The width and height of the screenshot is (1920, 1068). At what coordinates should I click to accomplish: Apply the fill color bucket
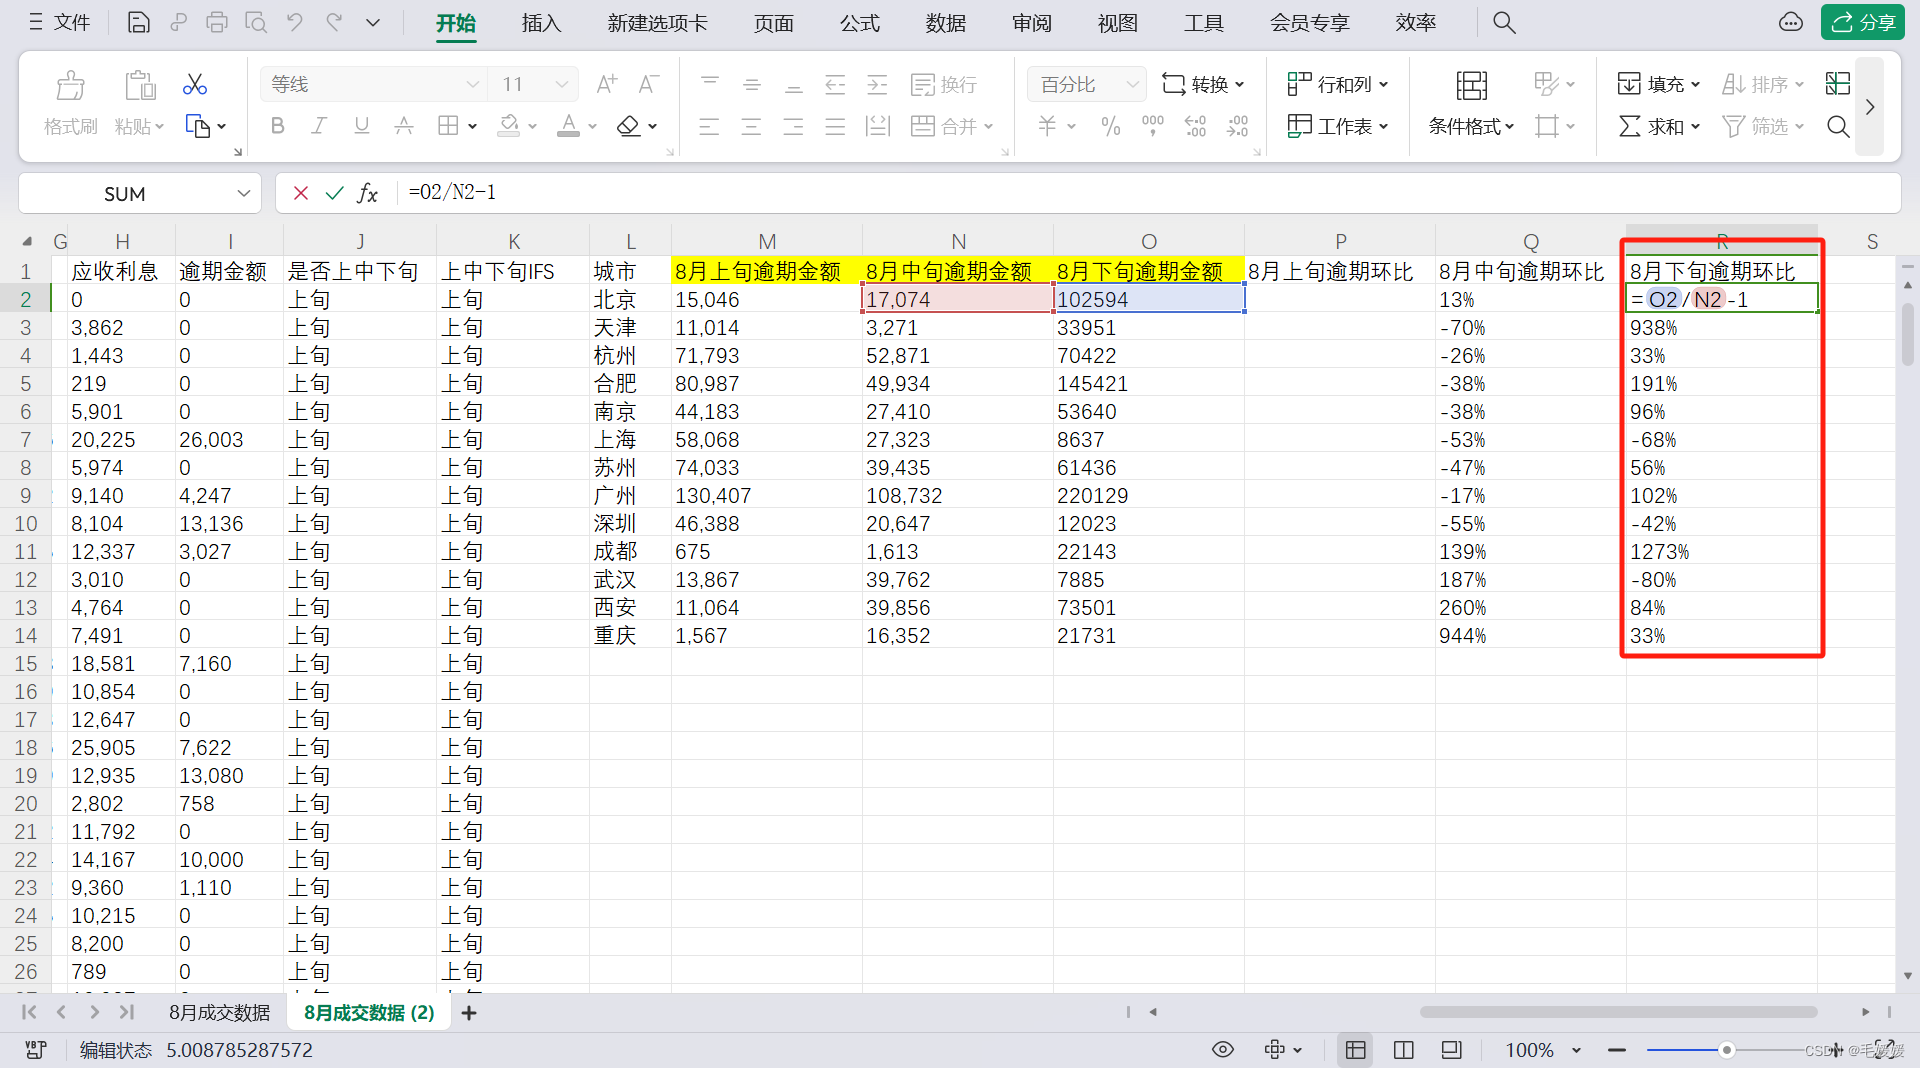[509, 126]
